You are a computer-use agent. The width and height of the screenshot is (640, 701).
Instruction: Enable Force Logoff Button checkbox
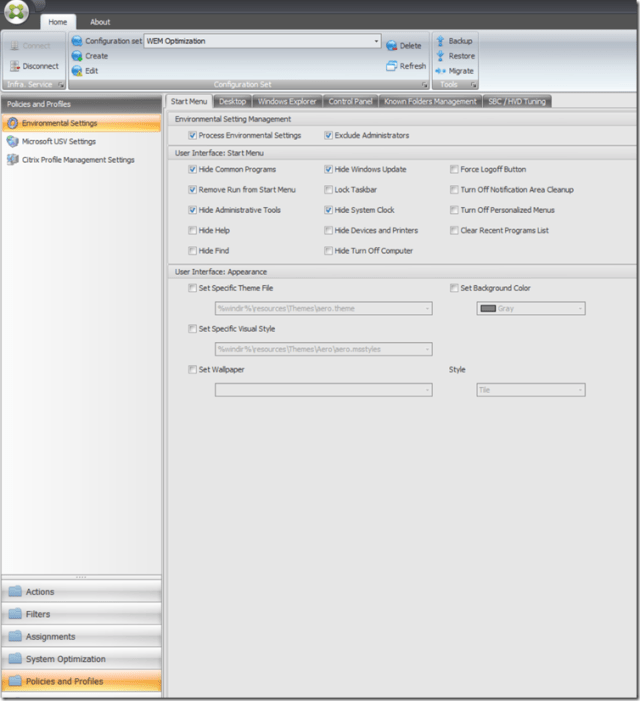point(454,169)
